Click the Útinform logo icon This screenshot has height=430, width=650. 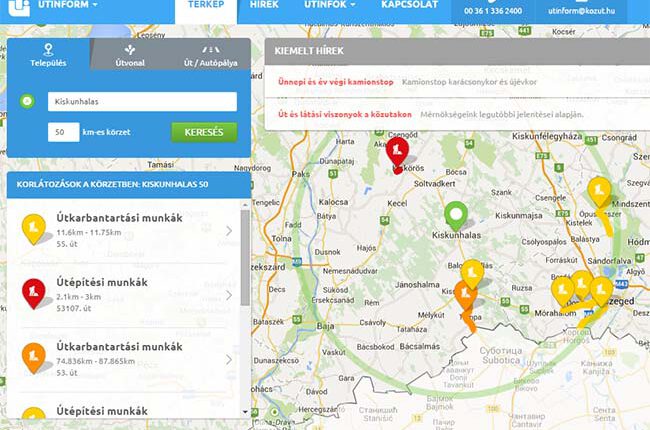click(19, 7)
